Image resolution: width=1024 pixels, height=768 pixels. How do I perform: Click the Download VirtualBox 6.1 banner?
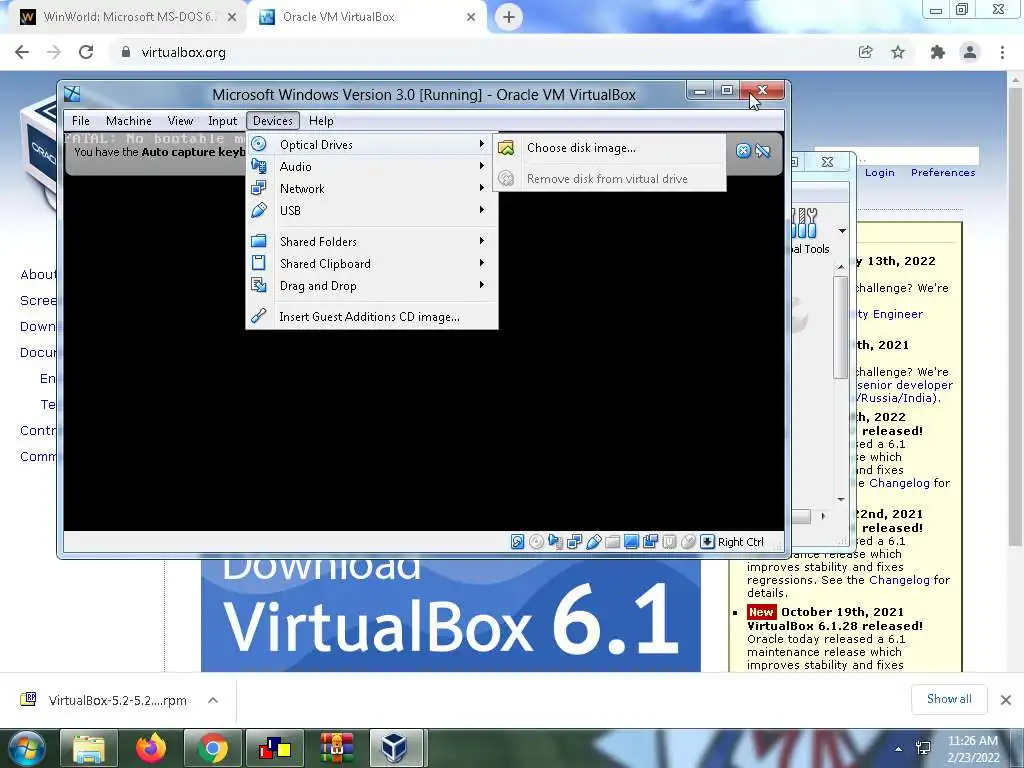451,615
